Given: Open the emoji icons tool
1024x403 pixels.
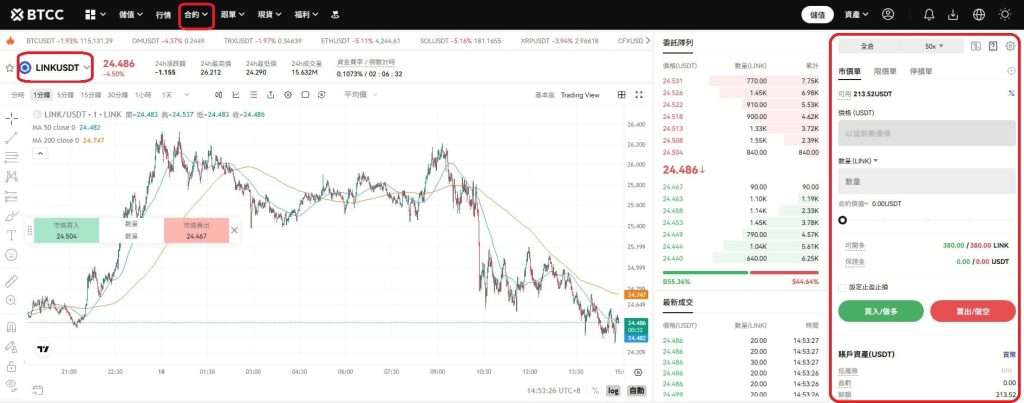Looking at the screenshot, I should [12, 255].
